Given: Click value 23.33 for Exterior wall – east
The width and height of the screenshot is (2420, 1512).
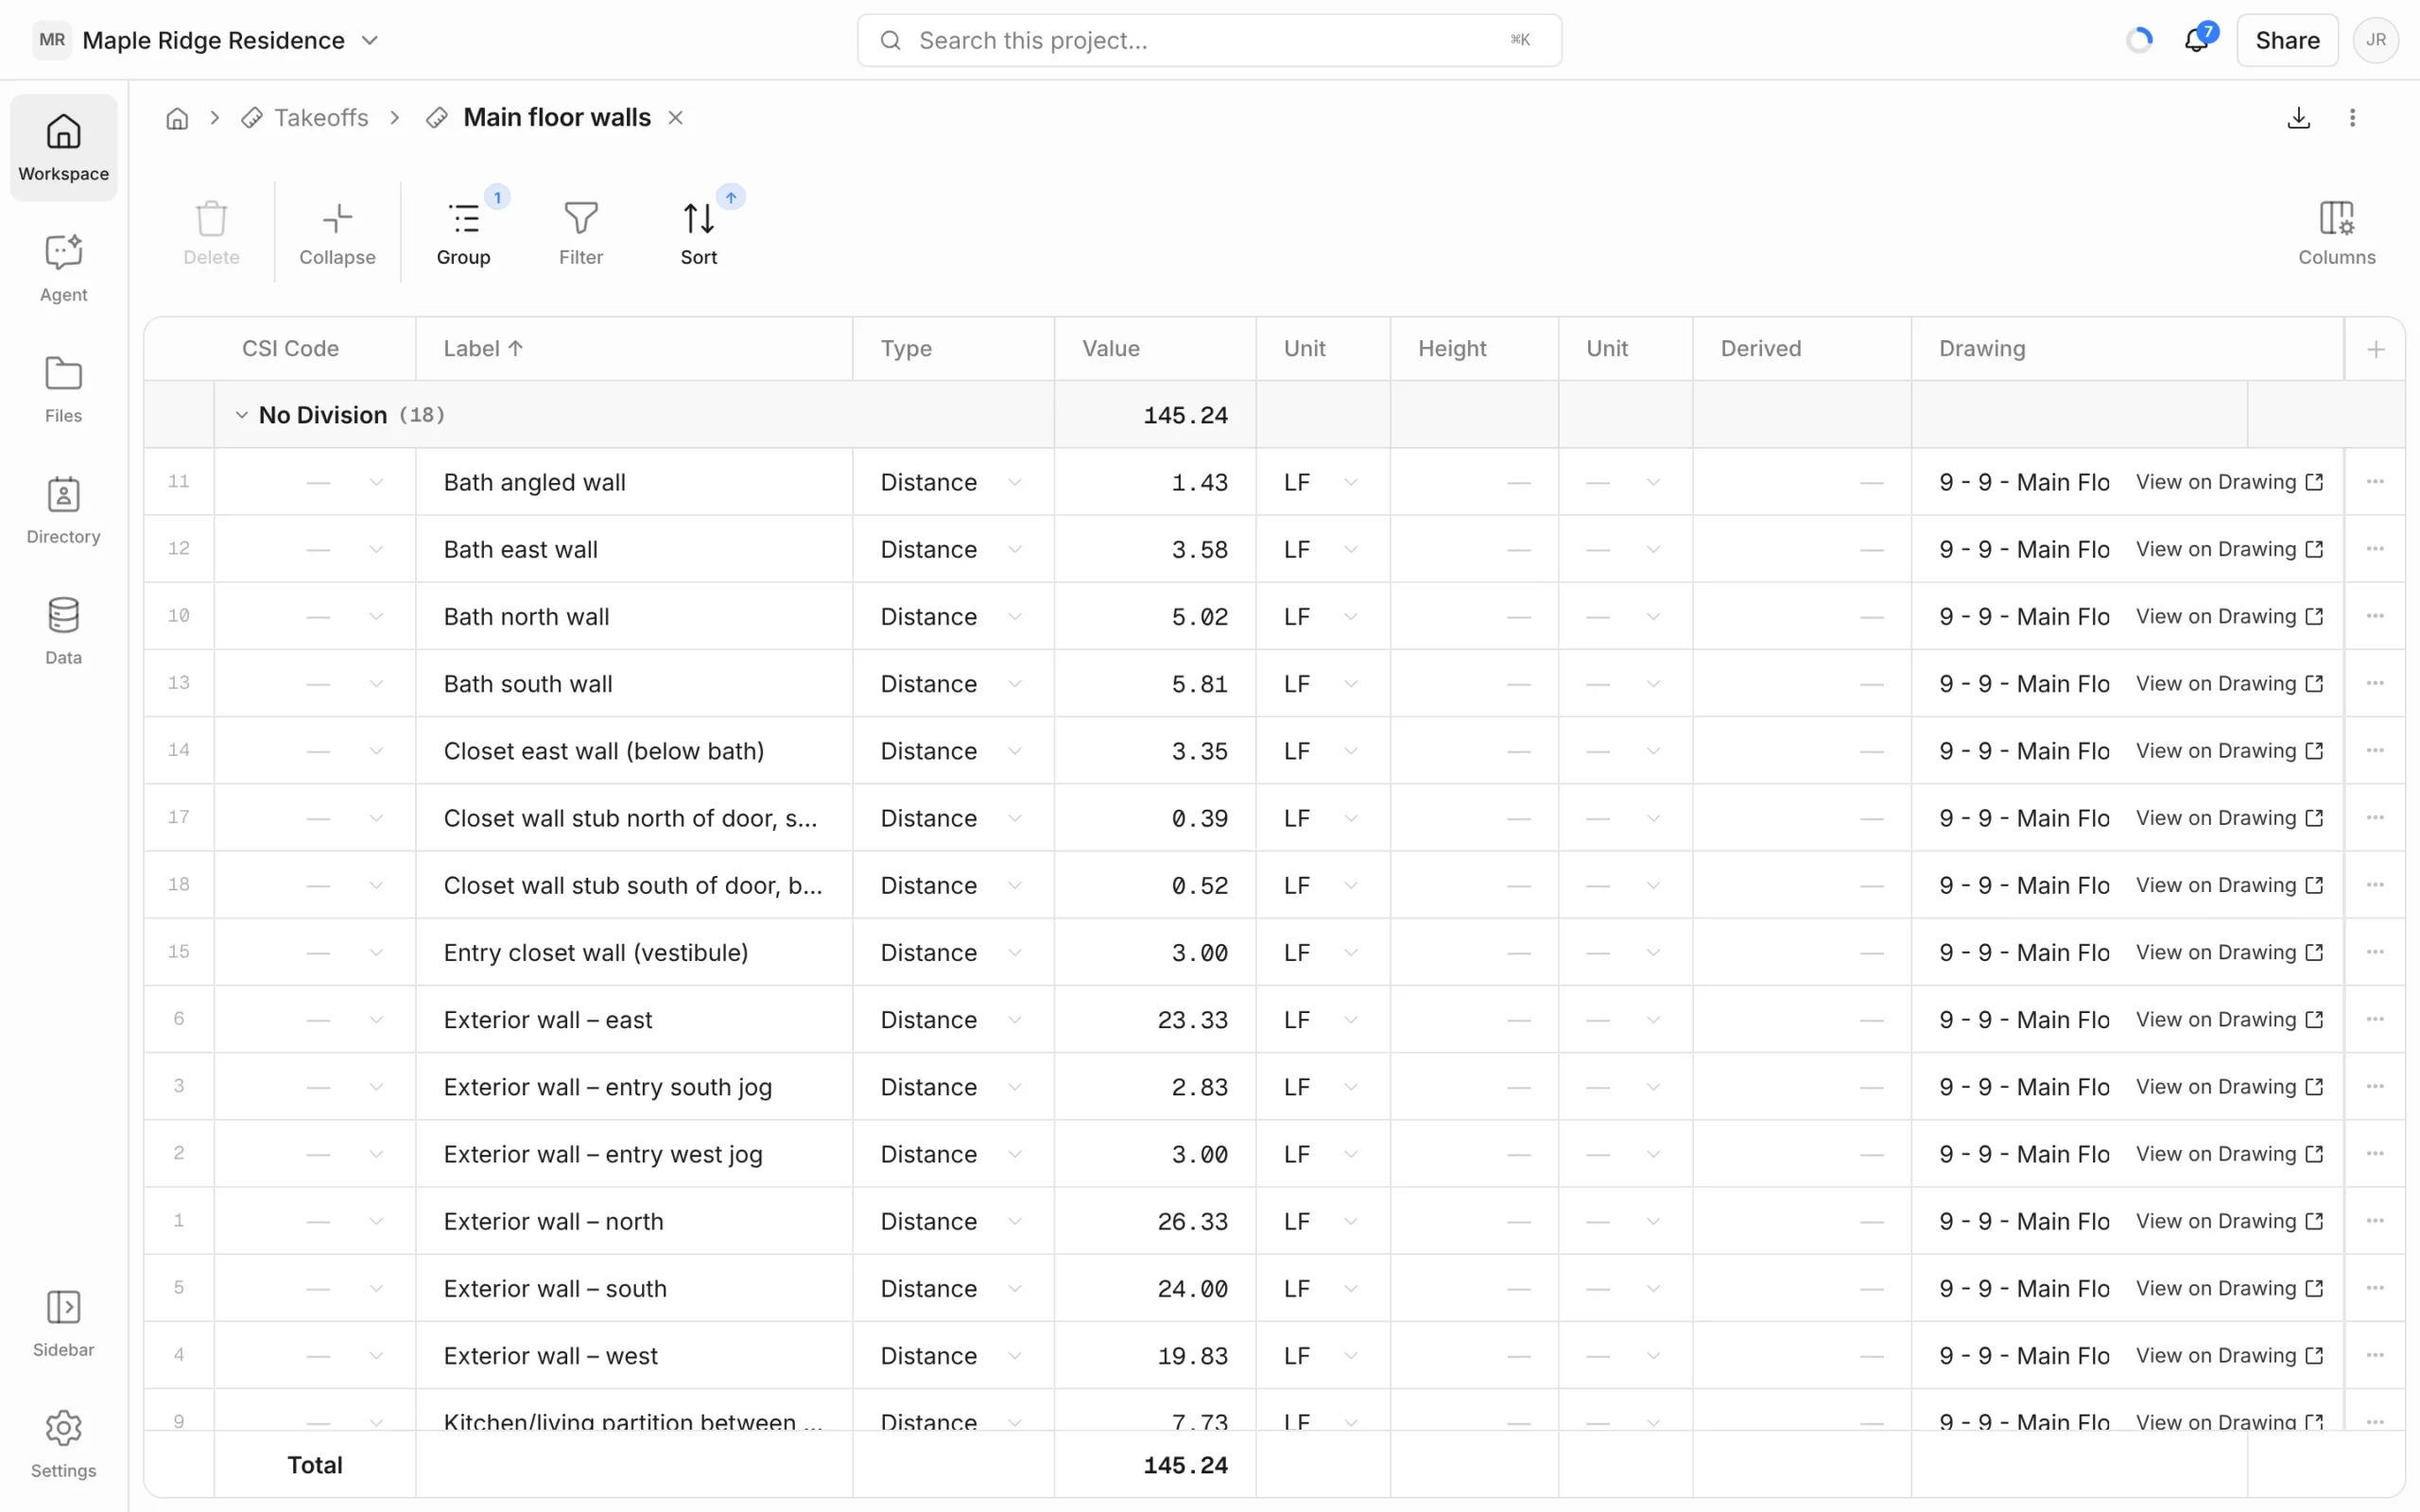Looking at the screenshot, I should tap(1192, 1020).
